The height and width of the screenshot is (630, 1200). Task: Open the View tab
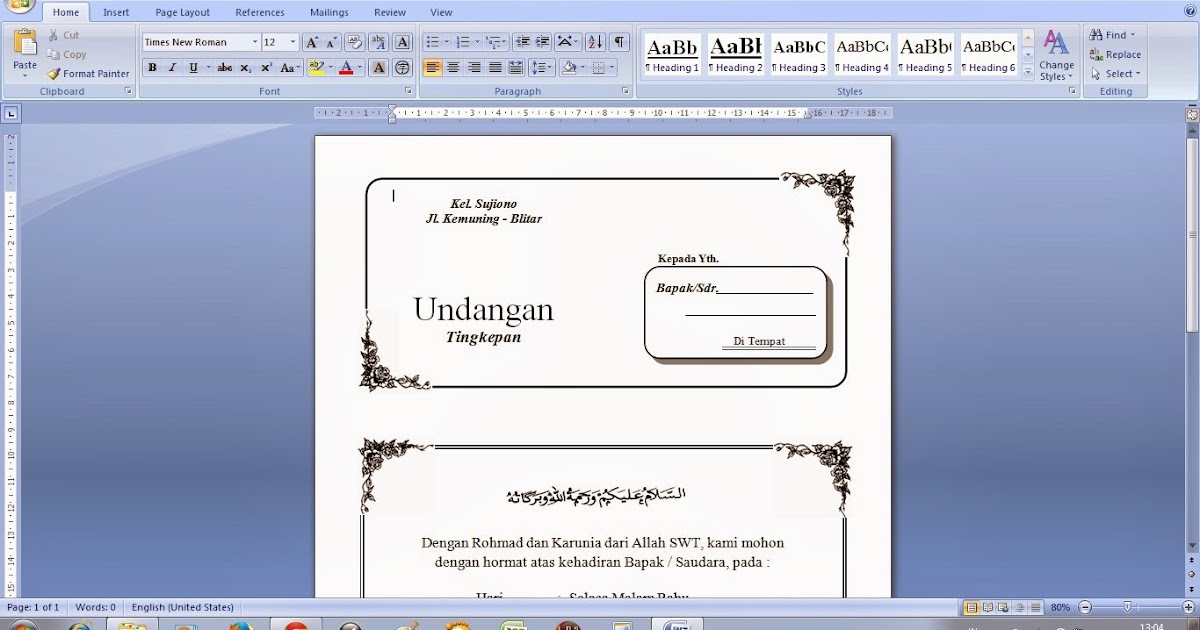(441, 12)
